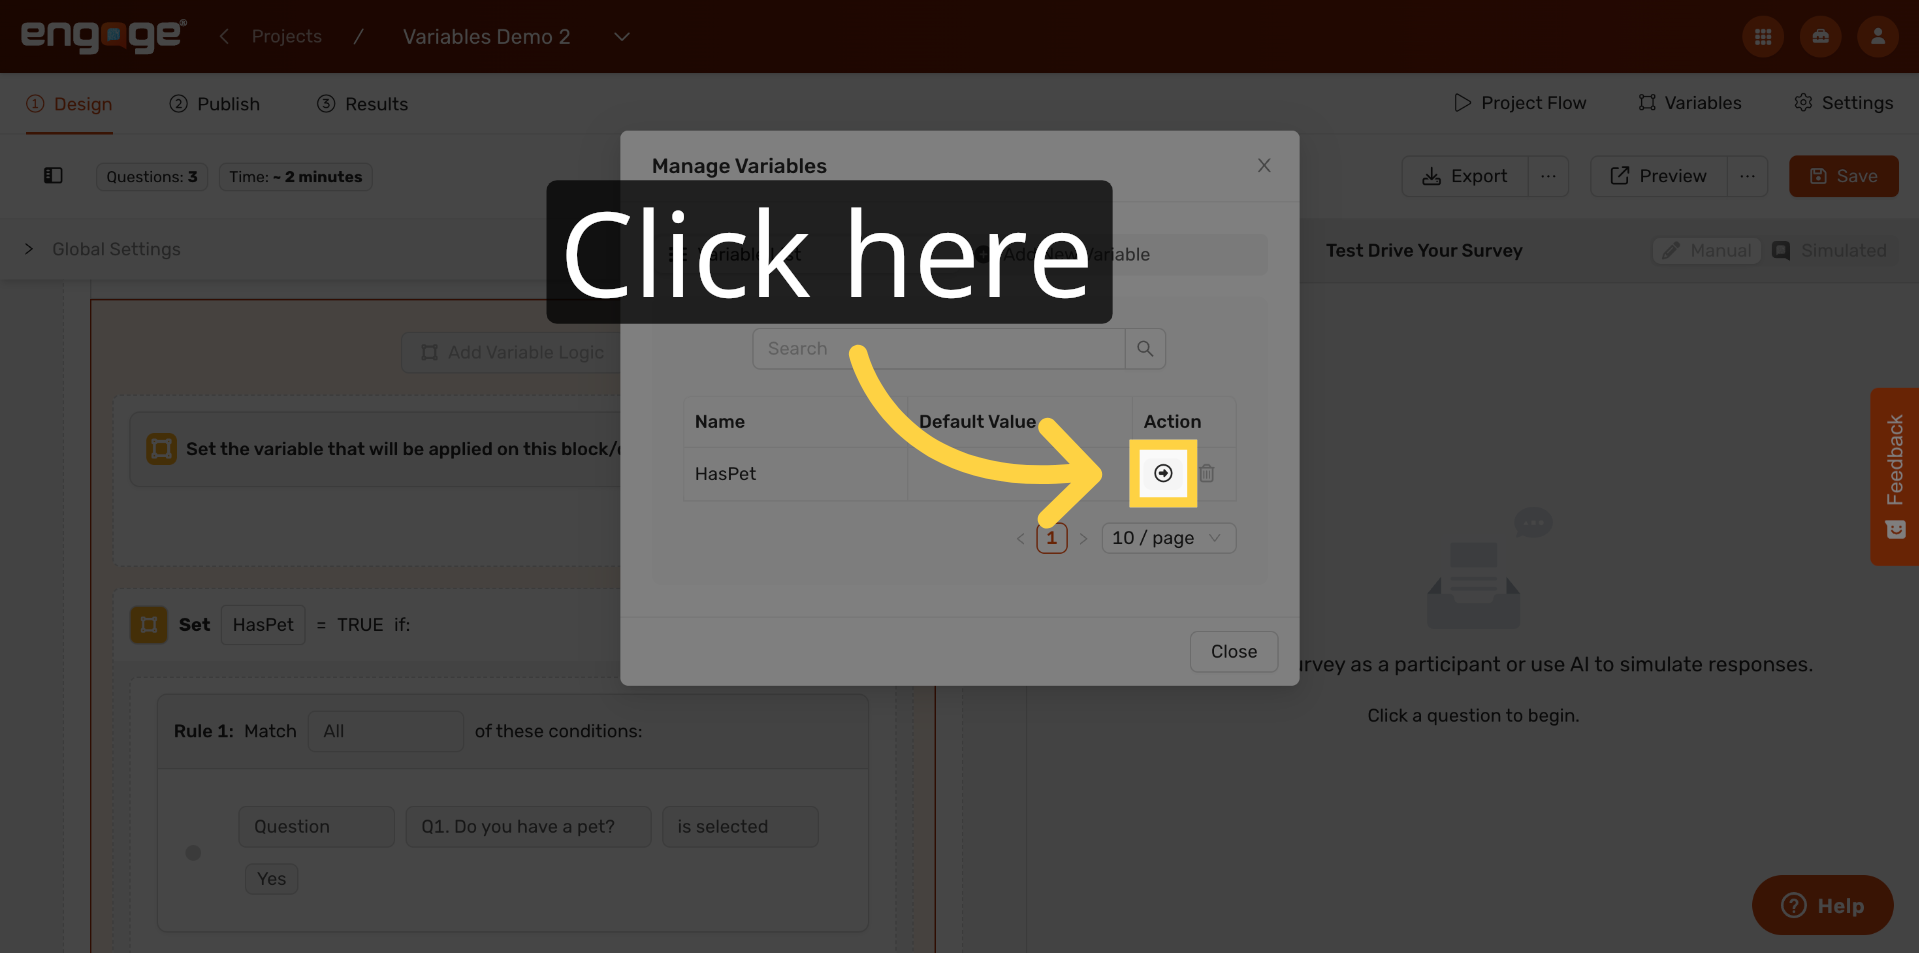This screenshot has width=1919, height=953.
Task: Click the Time: ~ 2 minutes badge
Action: 295,177
